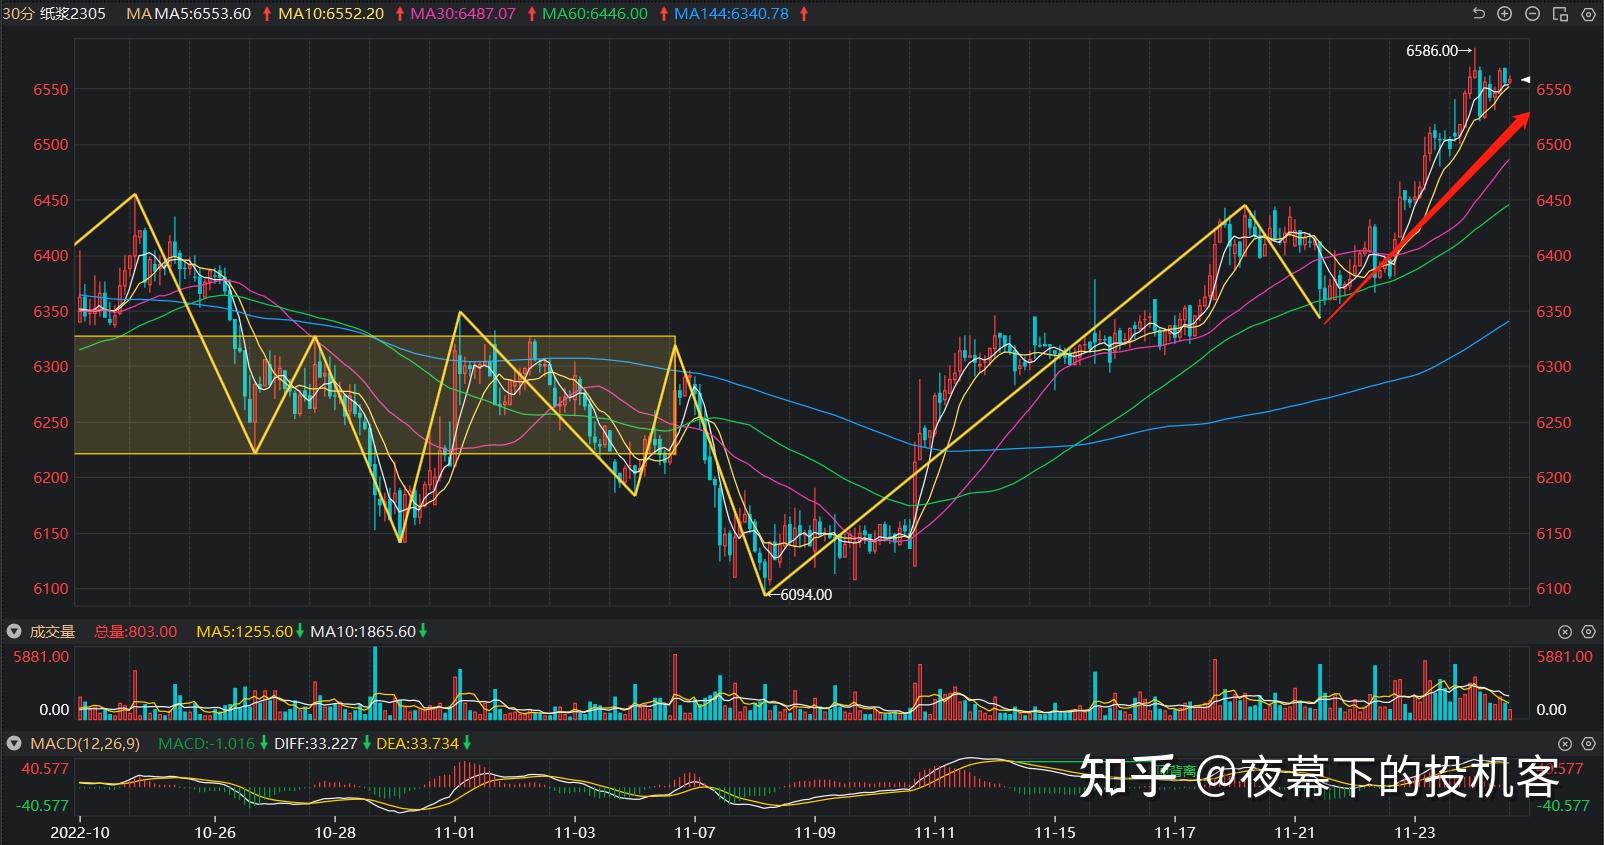This screenshot has height=845, width=1604.
Task: Click date label 11-21 on axis
Action: [1295, 832]
